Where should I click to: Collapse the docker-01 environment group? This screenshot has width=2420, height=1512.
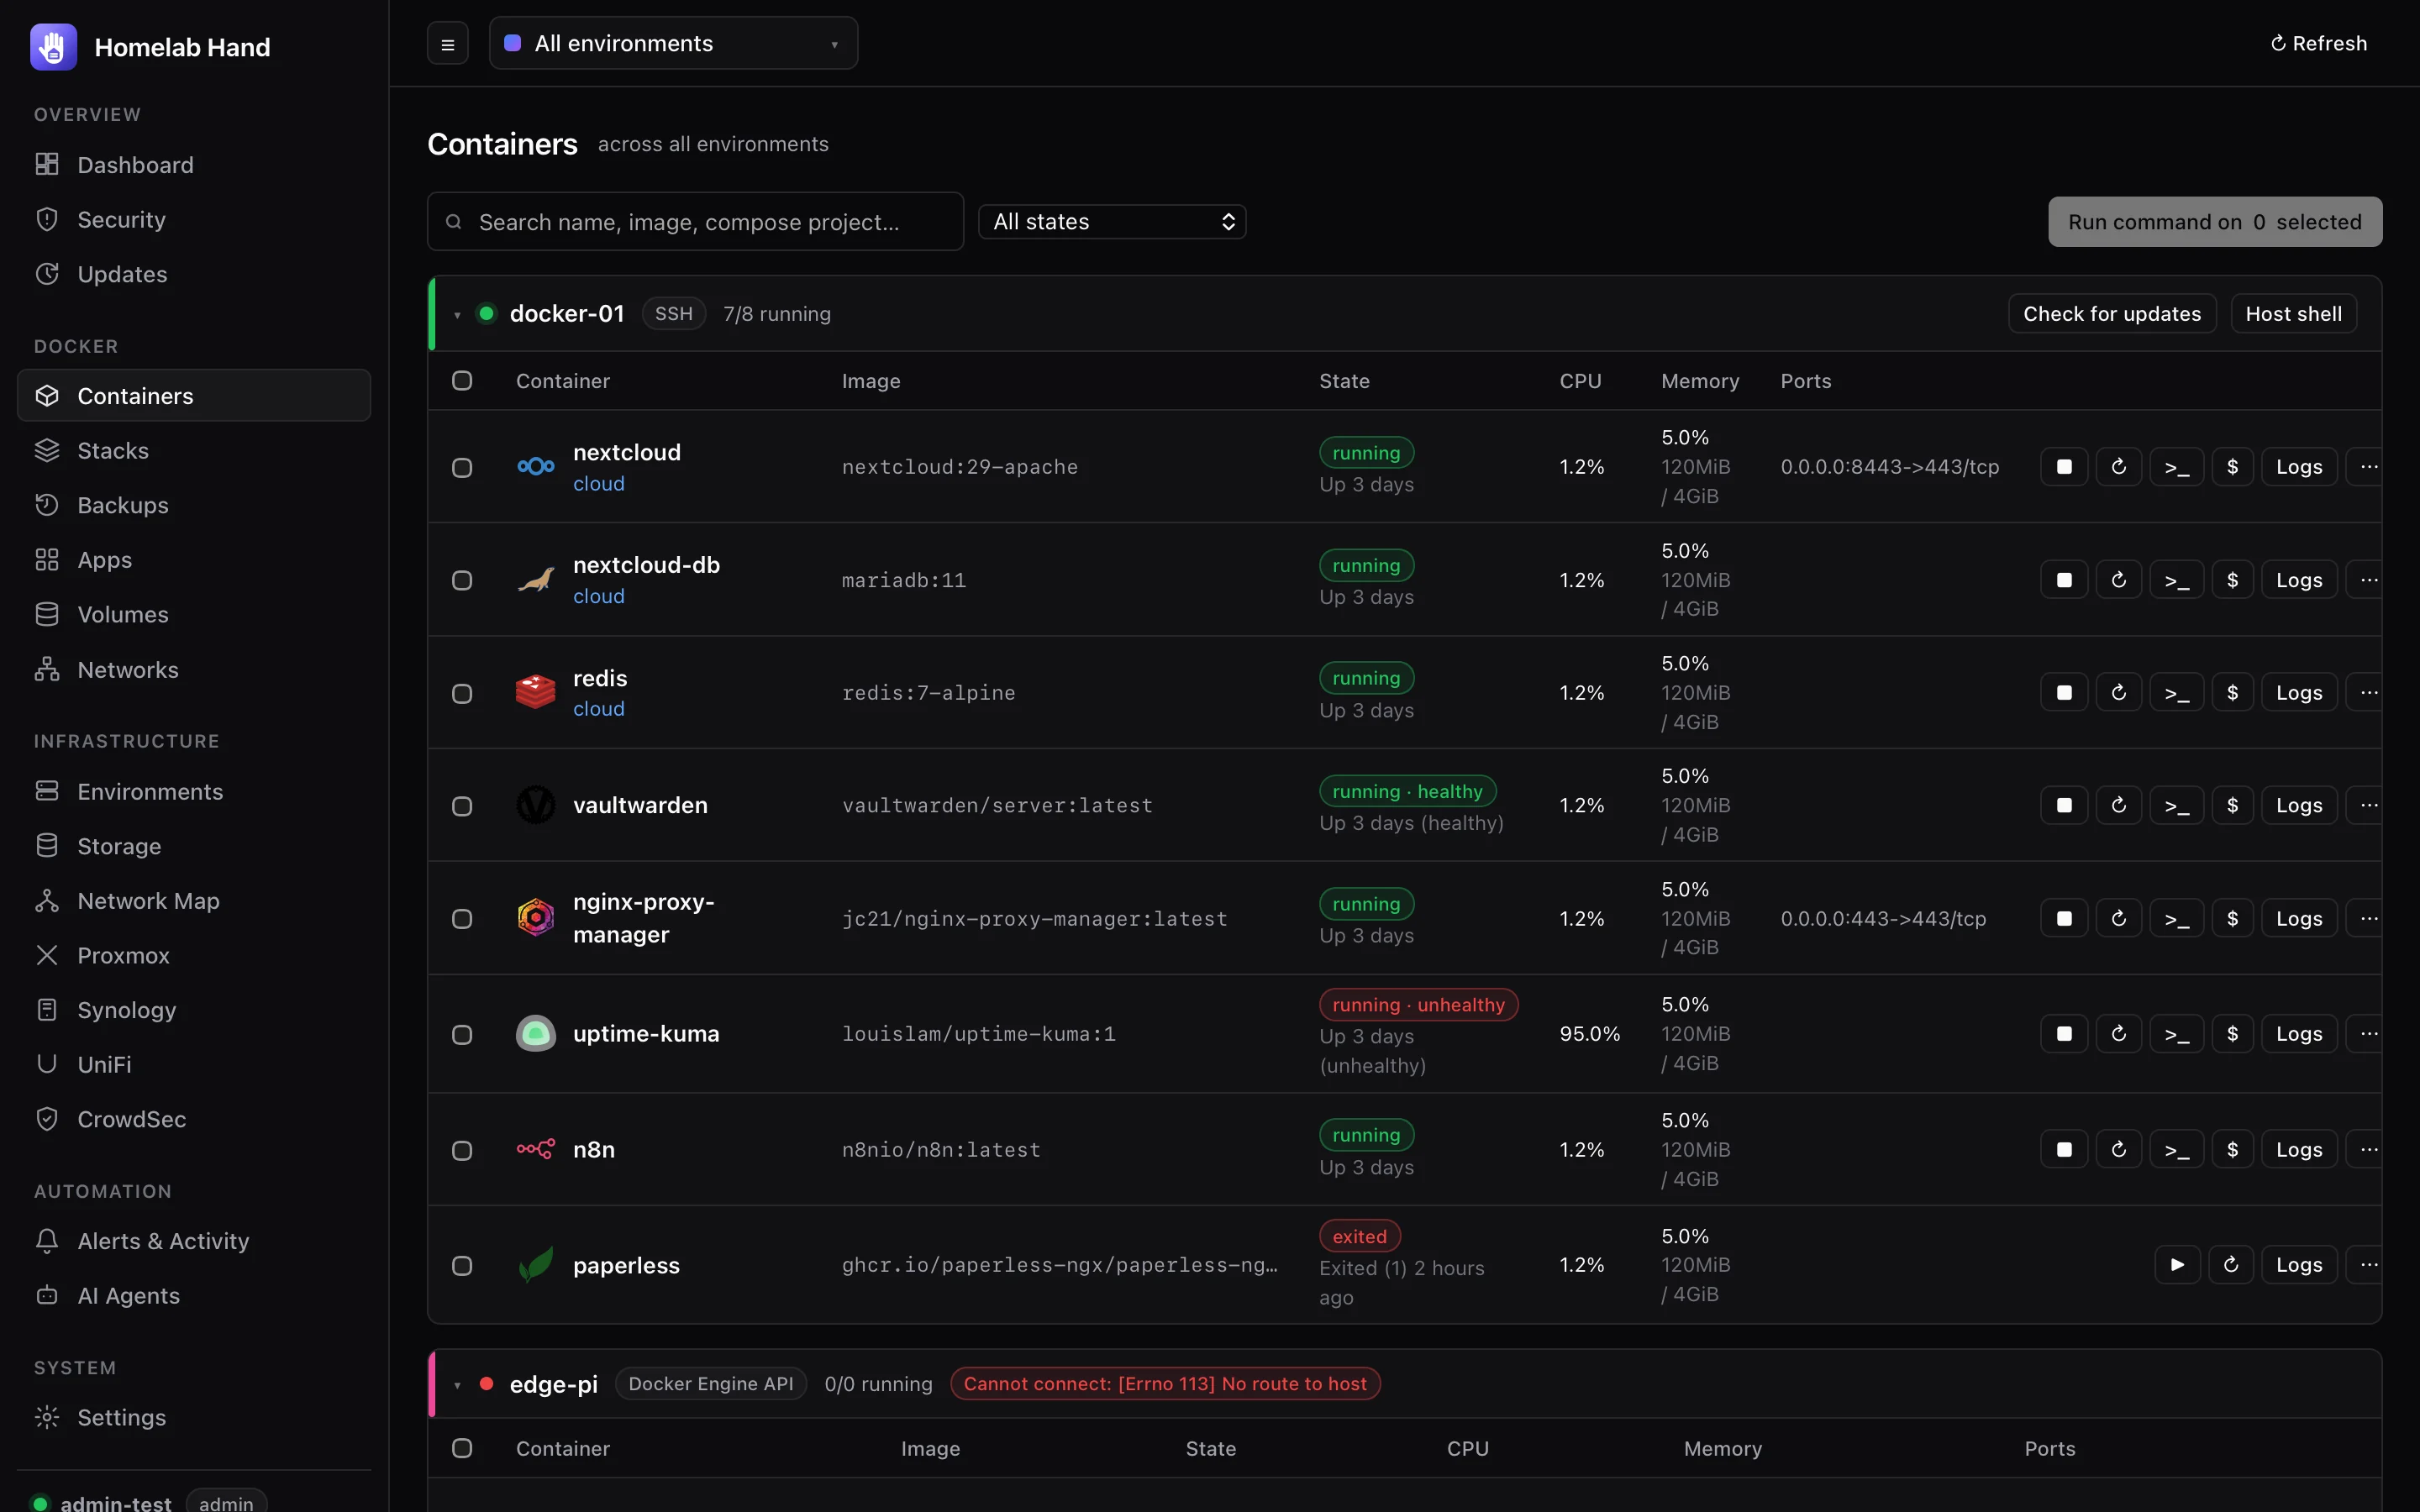457,315
